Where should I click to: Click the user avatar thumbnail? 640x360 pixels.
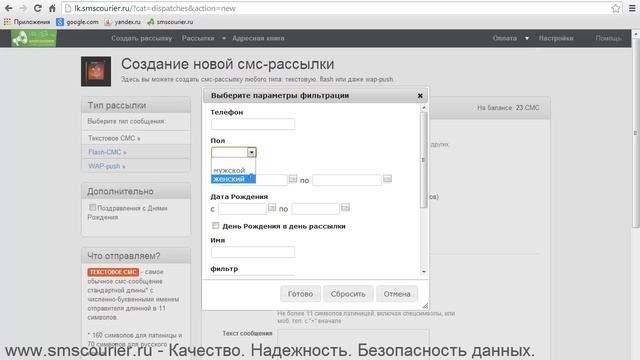(x=96, y=71)
